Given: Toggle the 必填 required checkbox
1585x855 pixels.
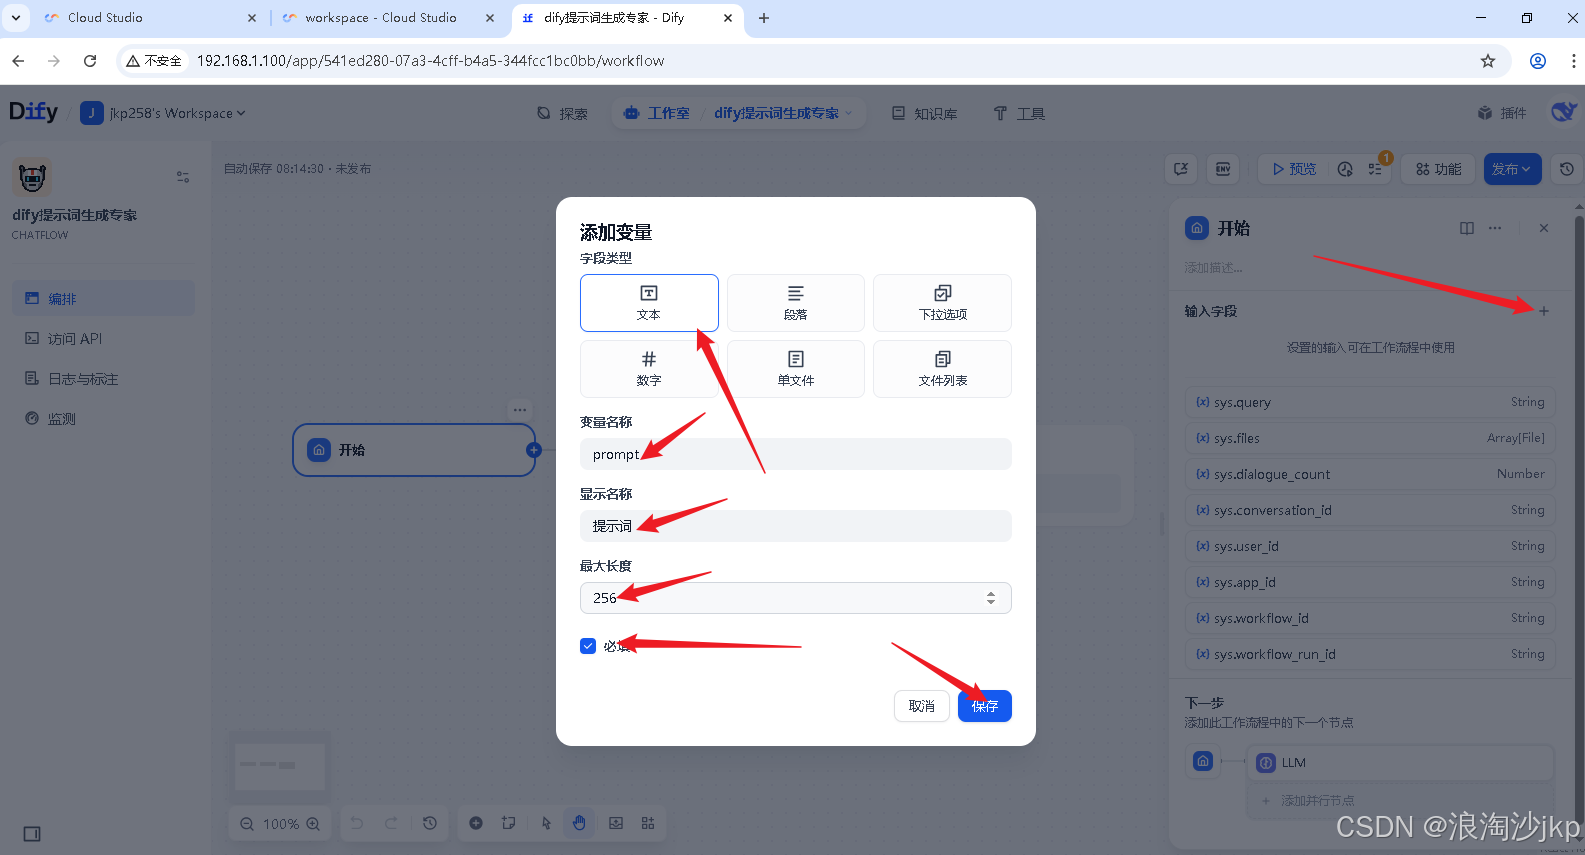Looking at the screenshot, I should coord(588,646).
